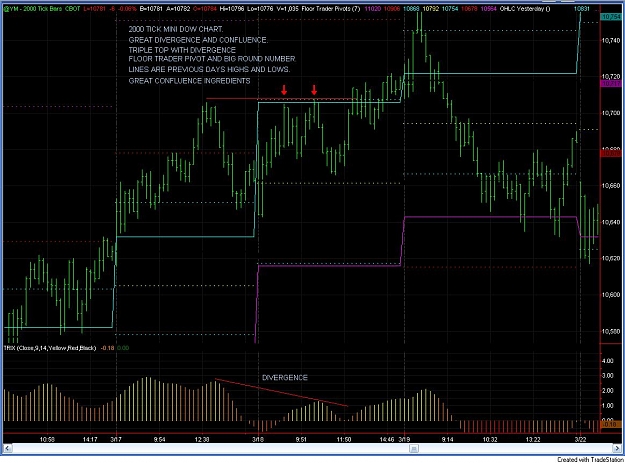Click the 9:14 time axis label
This screenshot has width=625, height=463.
click(448, 439)
